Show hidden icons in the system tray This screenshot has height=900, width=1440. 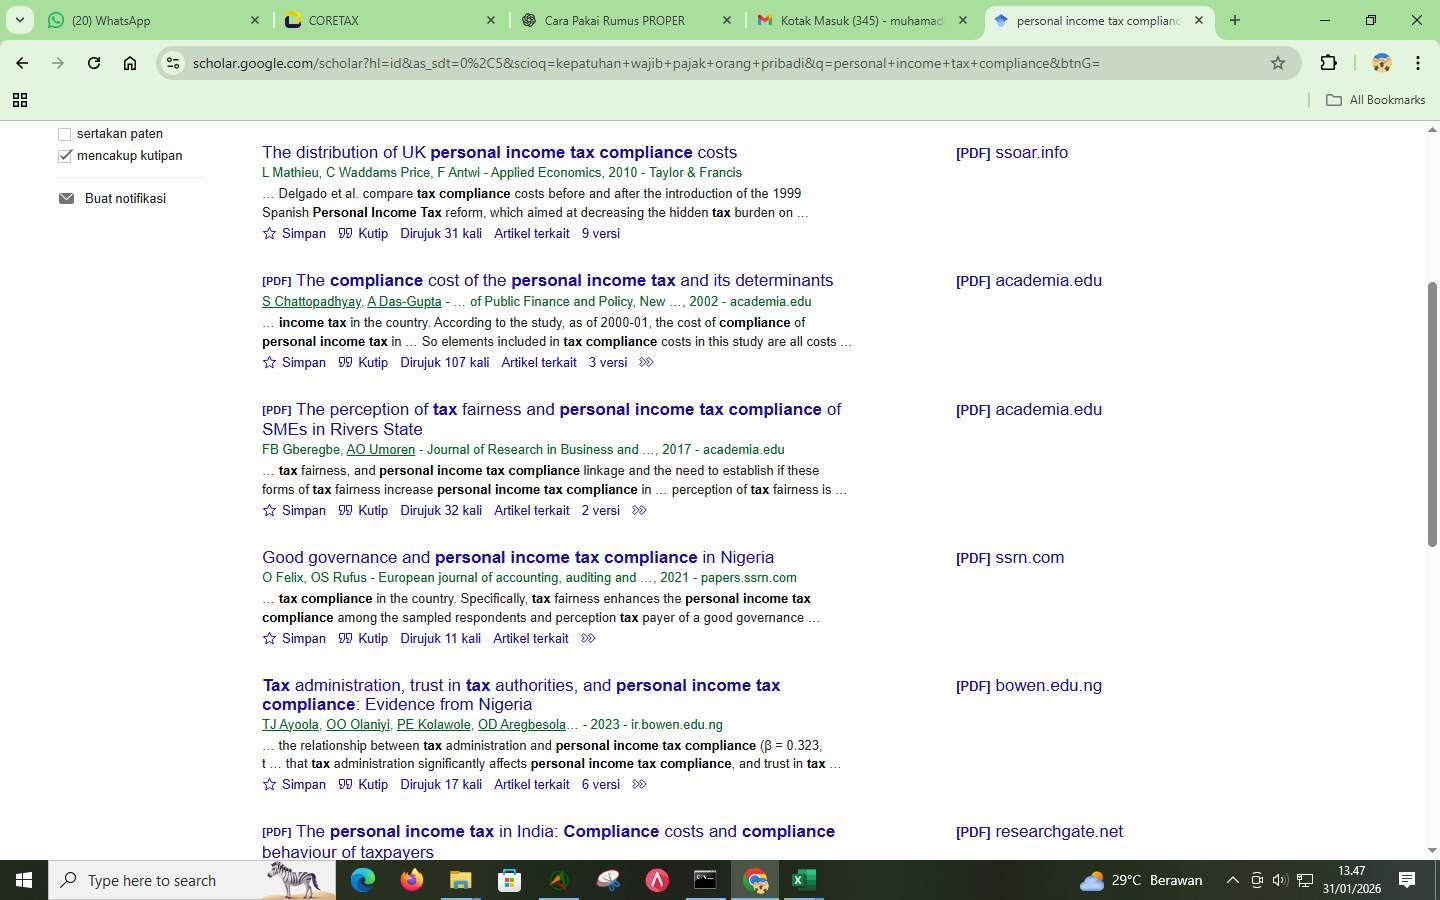(x=1233, y=881)
